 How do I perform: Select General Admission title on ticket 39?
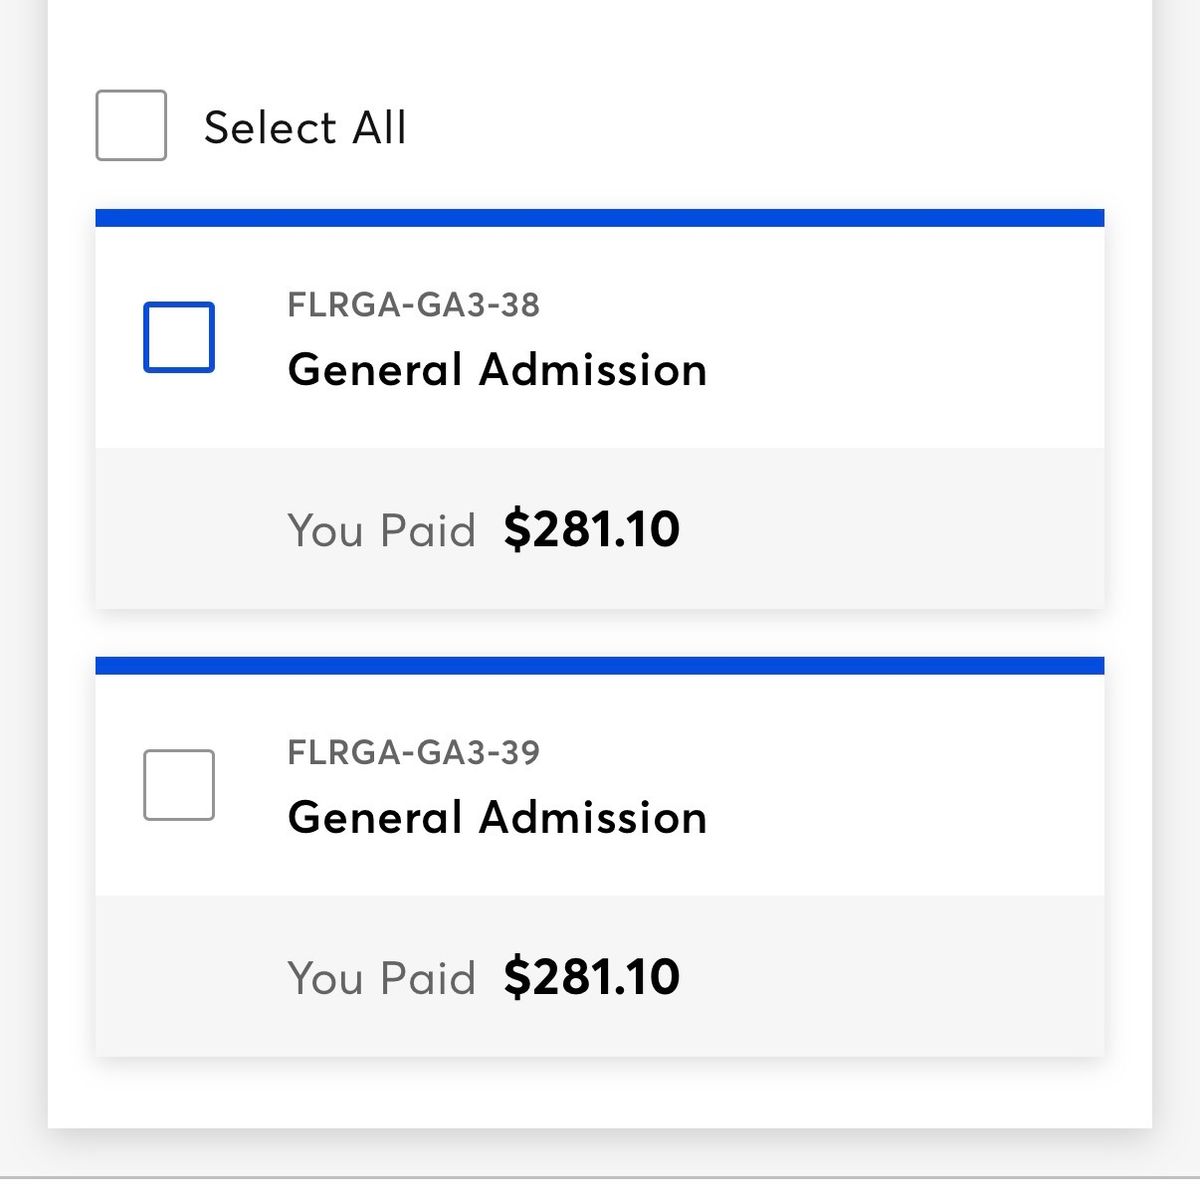pyautogui.click(x=497, y=818)
